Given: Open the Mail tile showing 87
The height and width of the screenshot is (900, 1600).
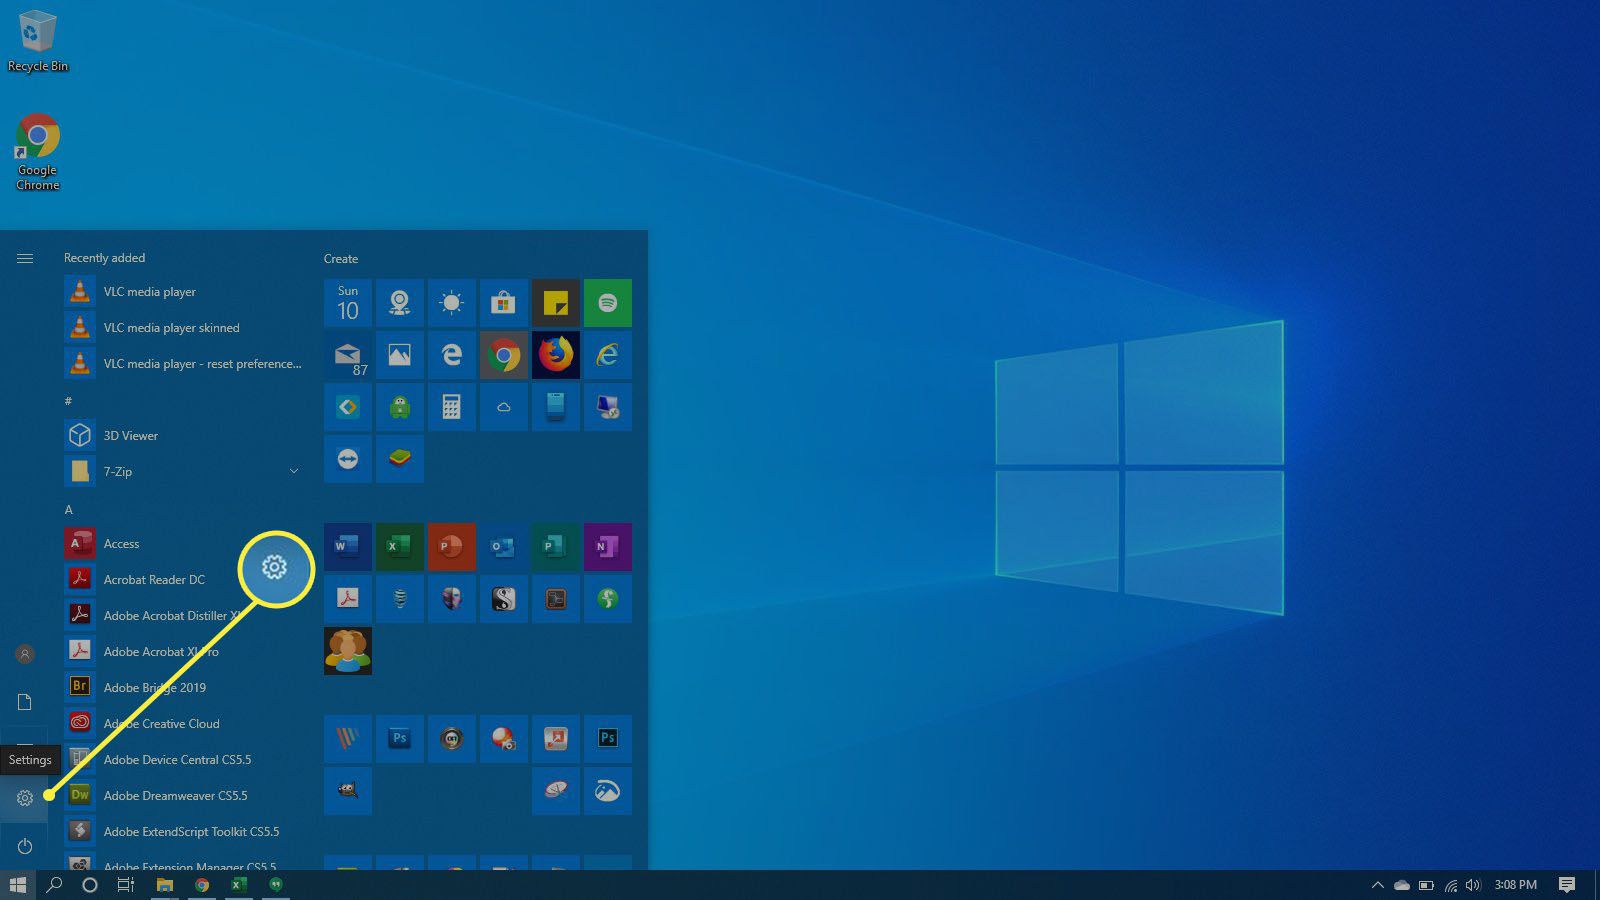Looking at the screenshot, I should pos(348,355).
